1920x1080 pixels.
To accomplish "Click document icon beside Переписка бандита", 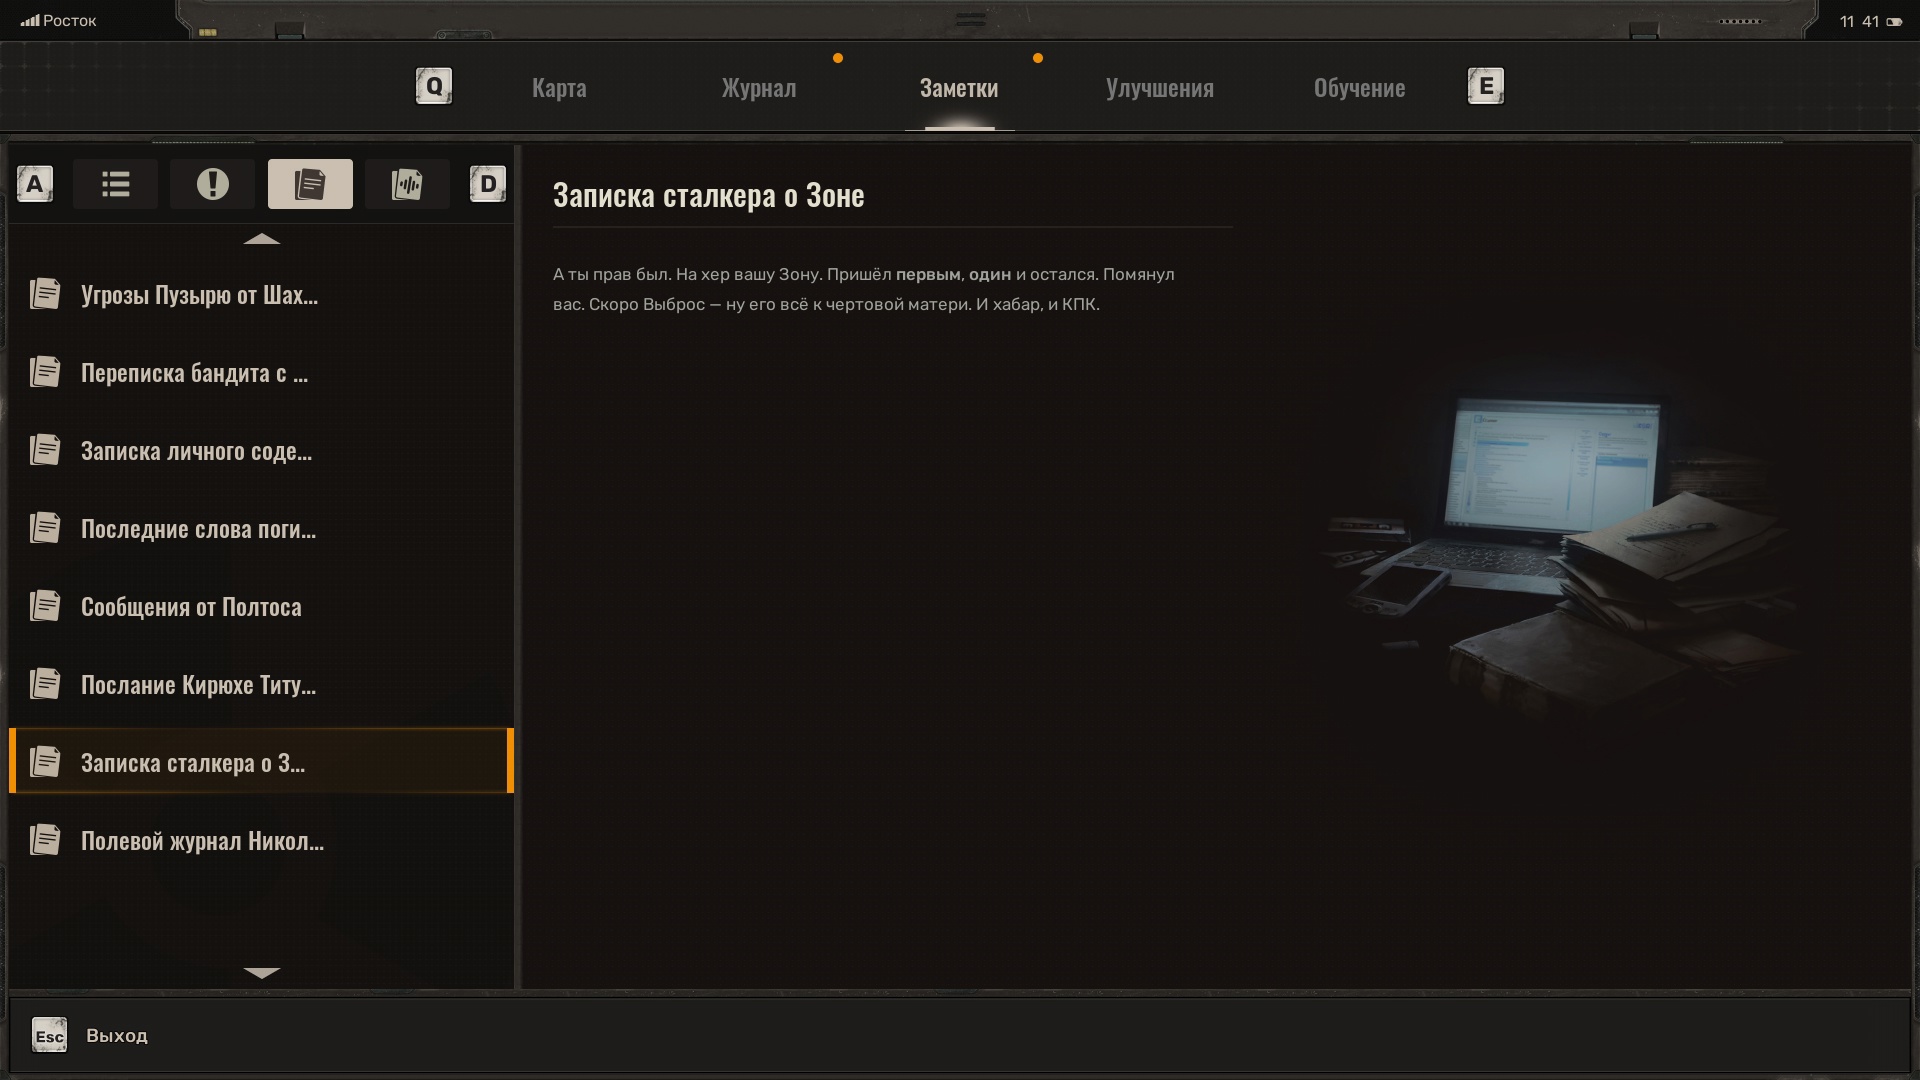I will pyautogui.click(x=45, y=372).
